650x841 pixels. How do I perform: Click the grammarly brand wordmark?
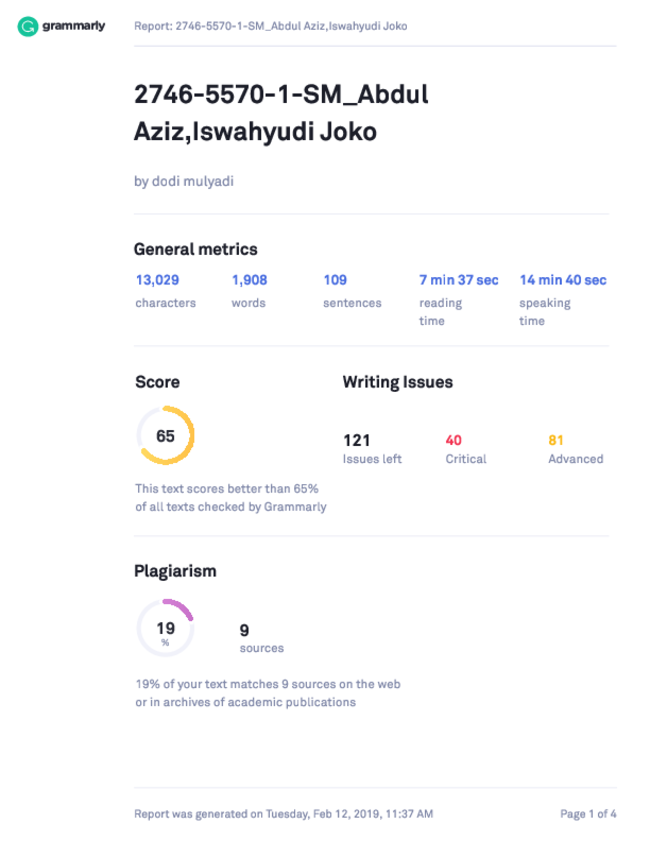point(73,26)
